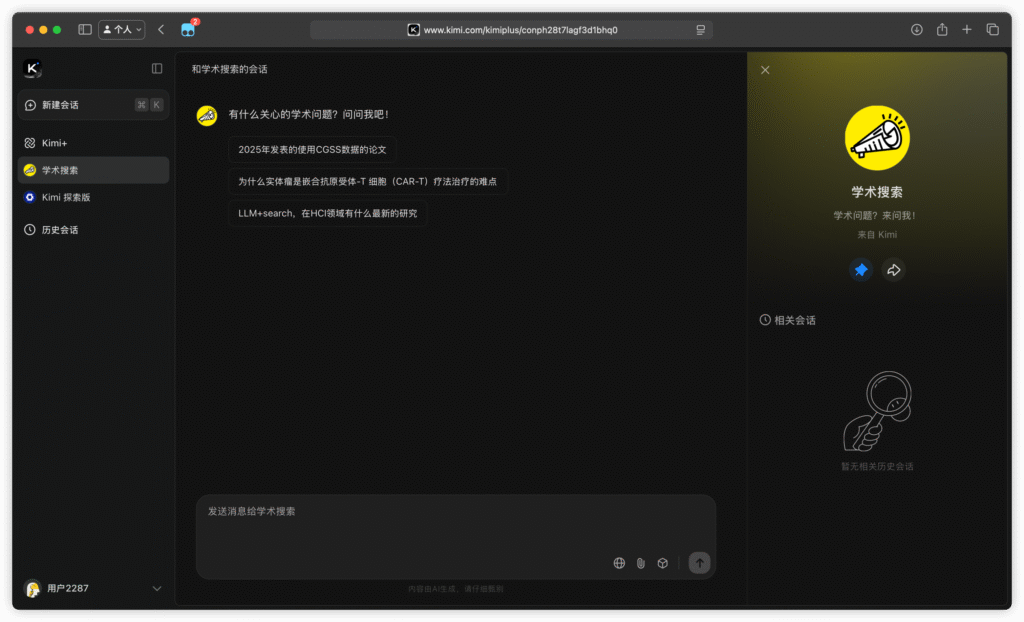
Task: Attach a file with the paperclip icon
Action: click(641, 563)
